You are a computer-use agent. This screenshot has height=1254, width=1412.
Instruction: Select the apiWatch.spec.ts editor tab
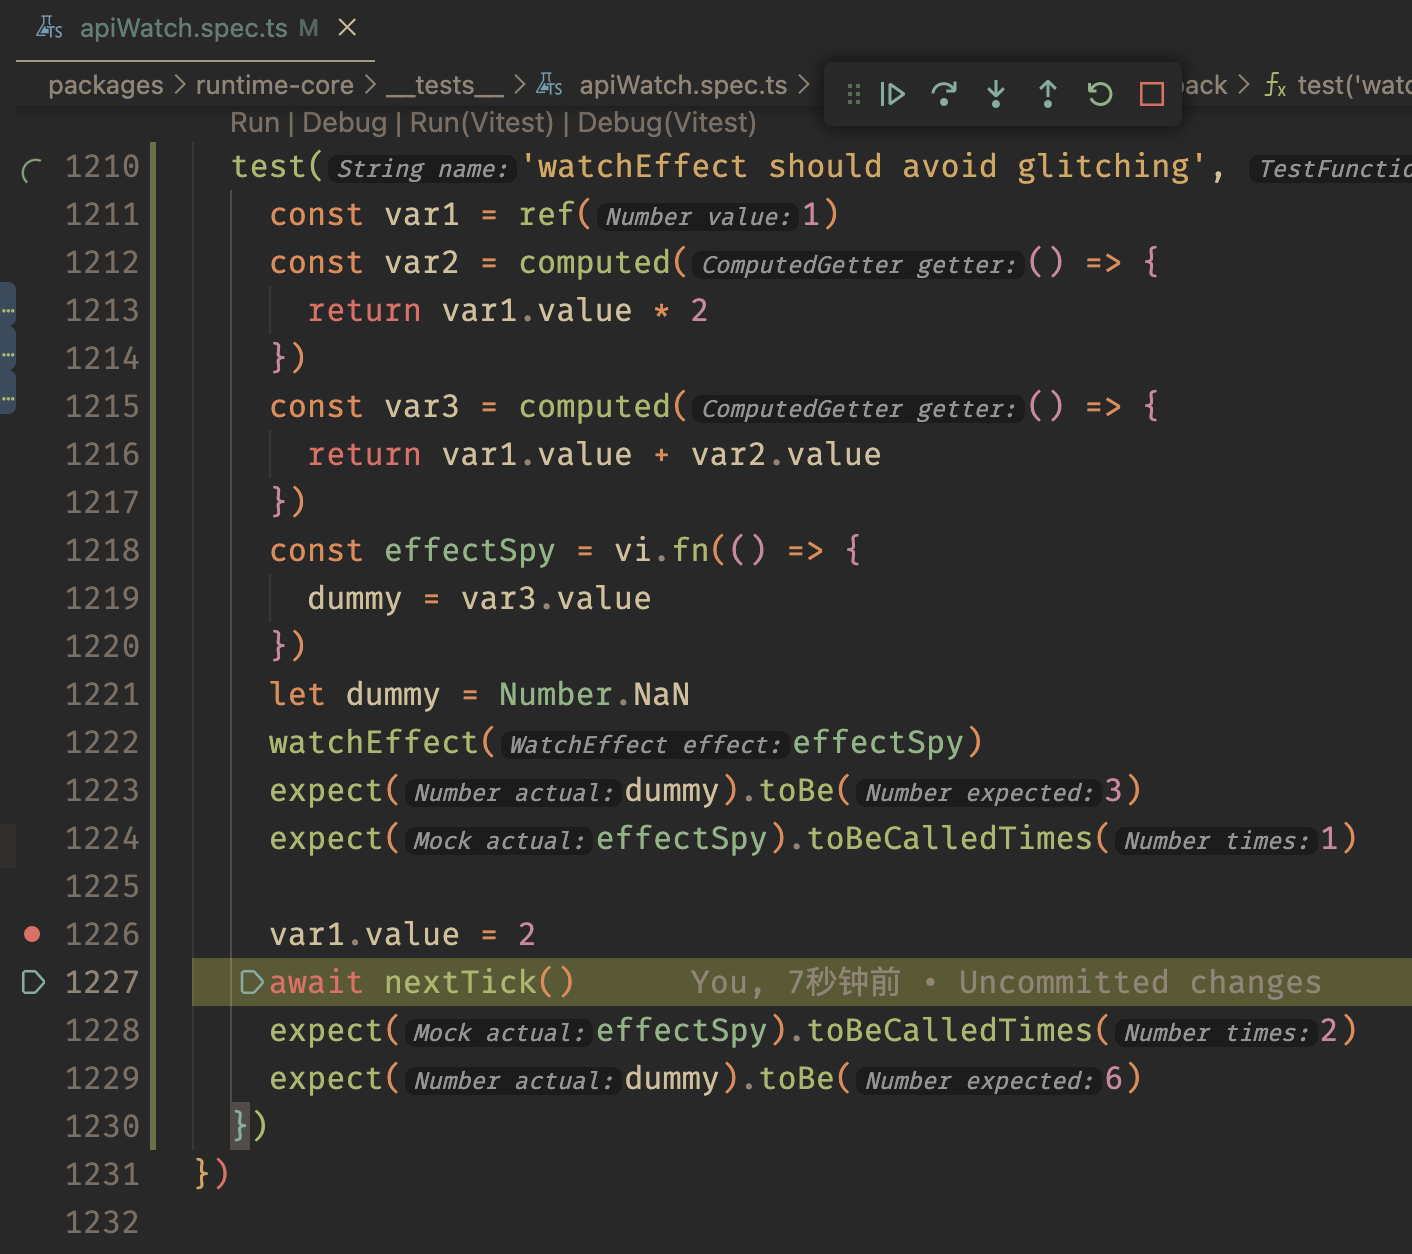point(183,28)
